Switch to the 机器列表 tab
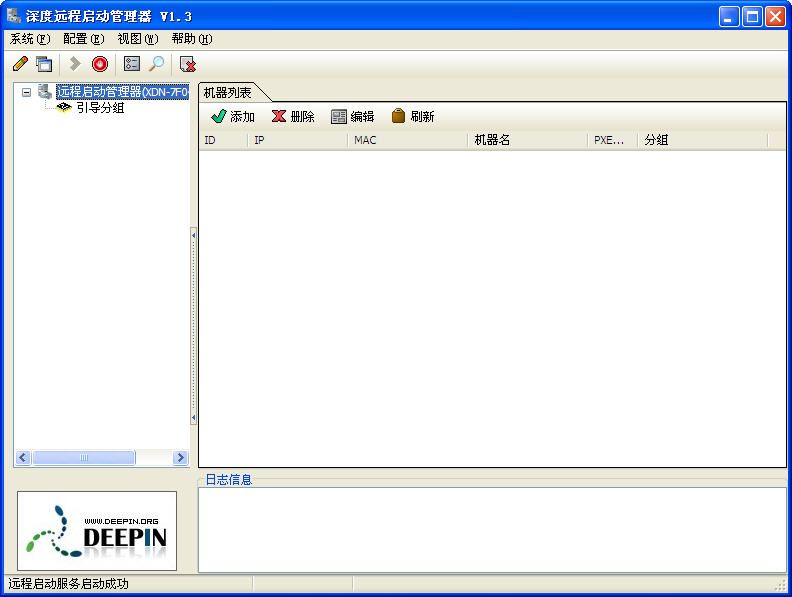792x597 pixels. coord(228,92)
